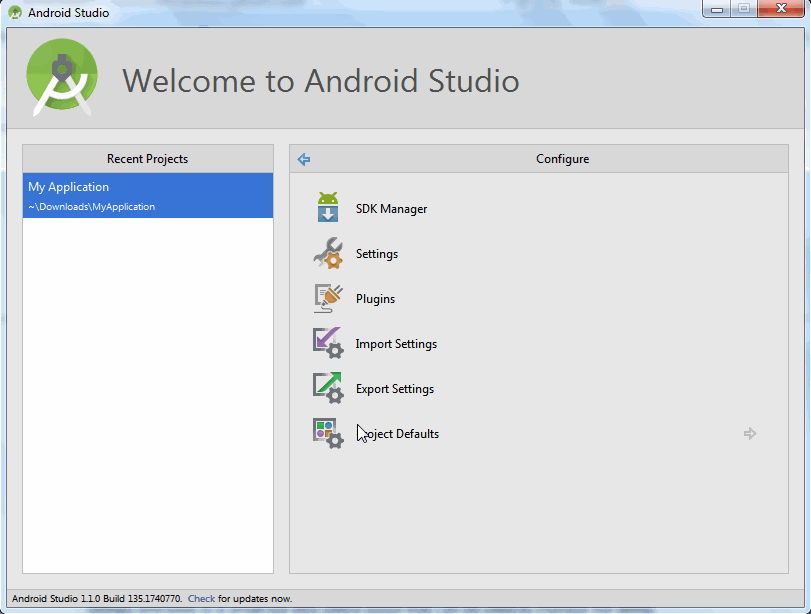The height and width of the screenshot is (614, 811).
Task: Click the back arrow above the Configure panel
Action: 303,159
